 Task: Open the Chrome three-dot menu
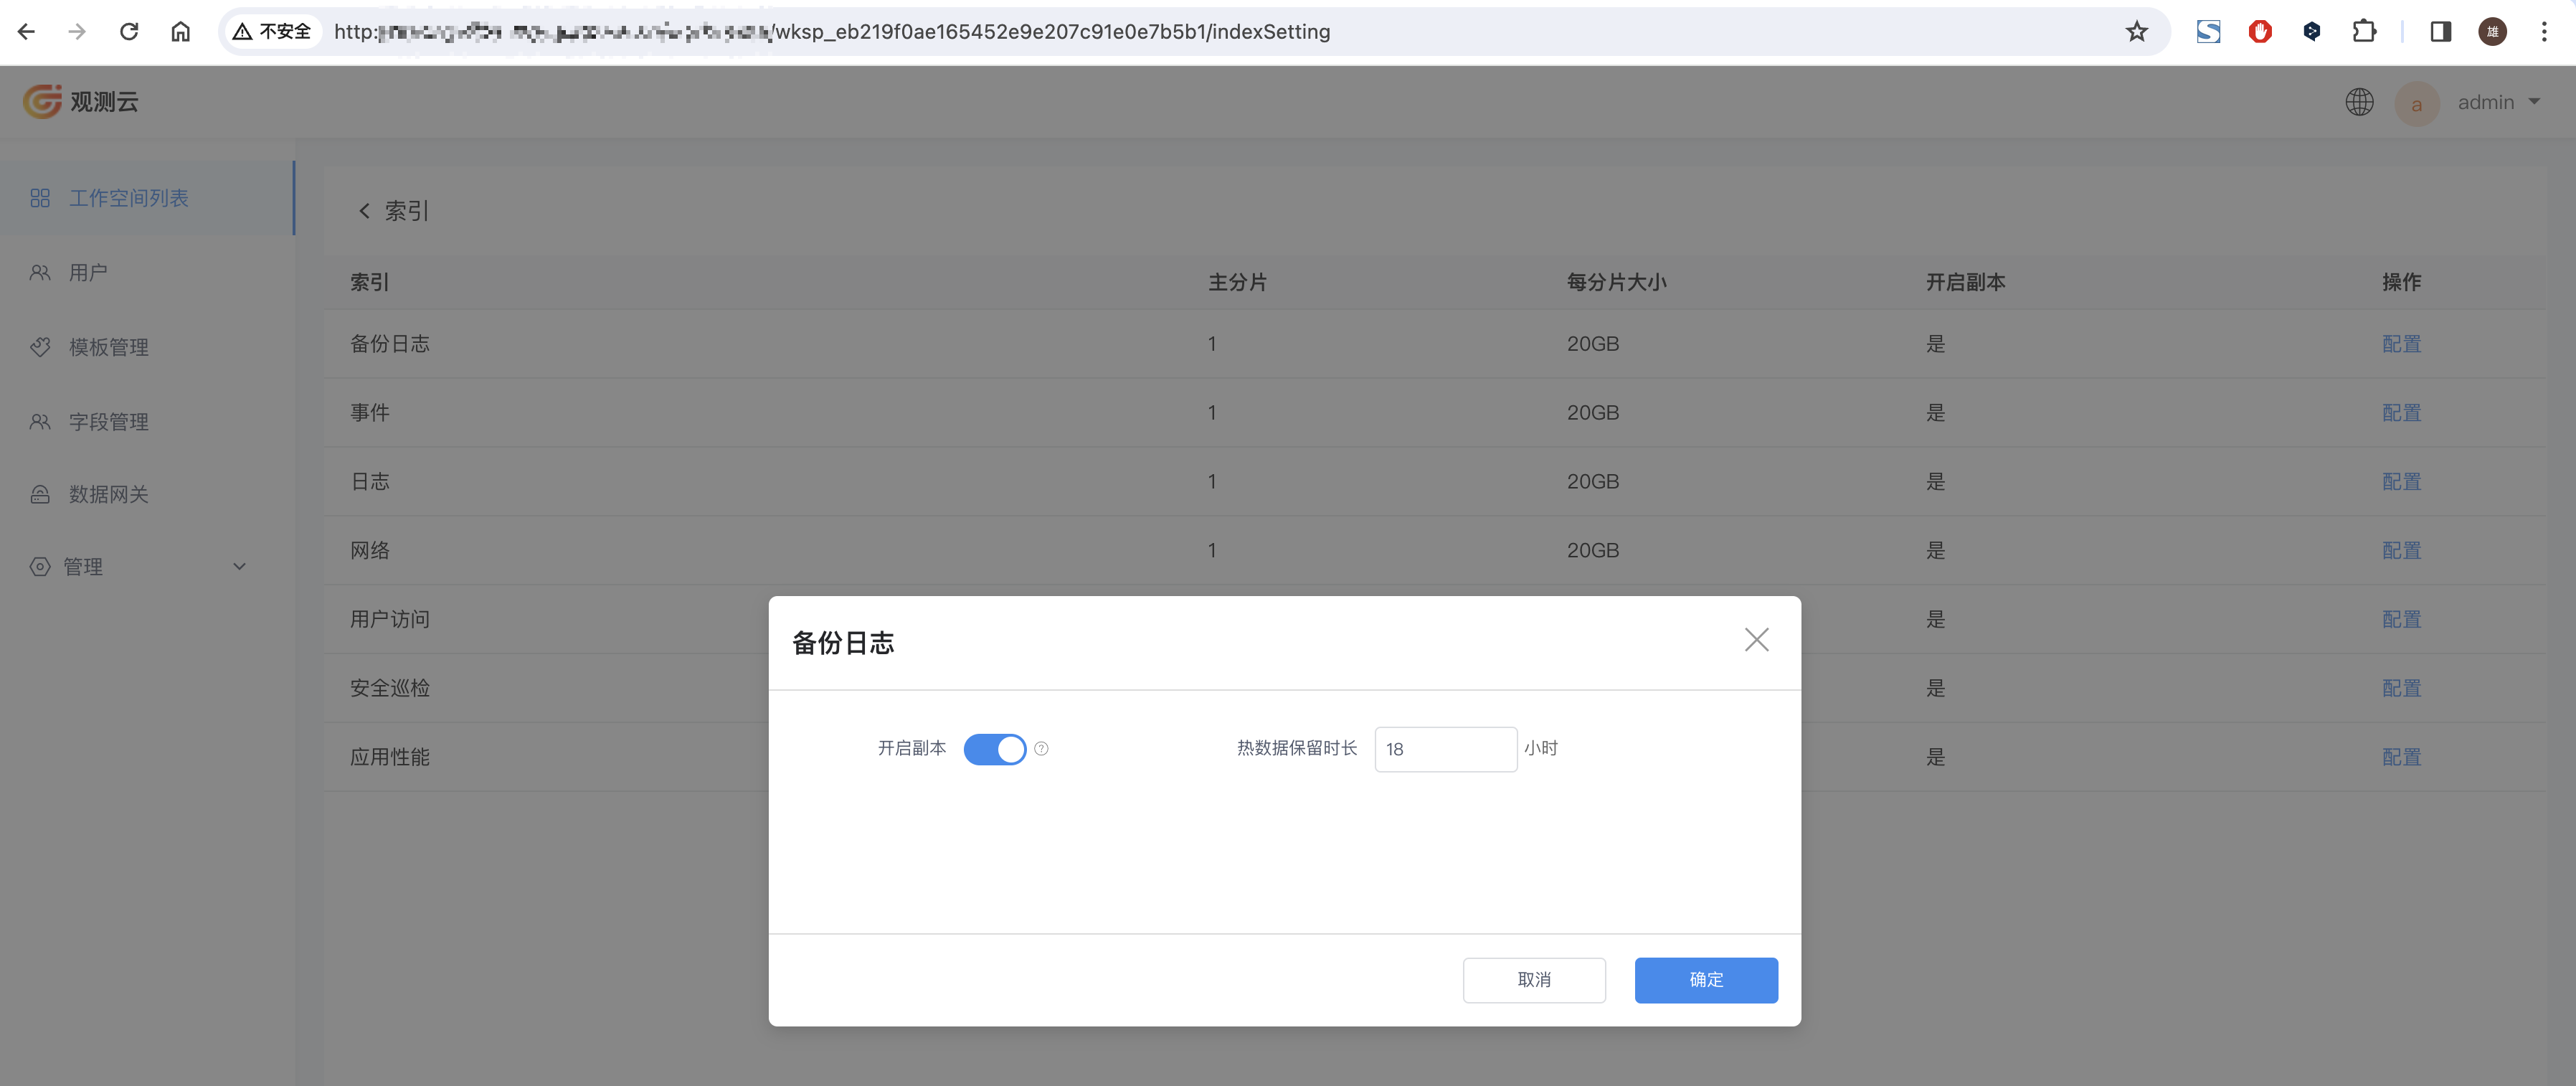[x=2544, y=32]
